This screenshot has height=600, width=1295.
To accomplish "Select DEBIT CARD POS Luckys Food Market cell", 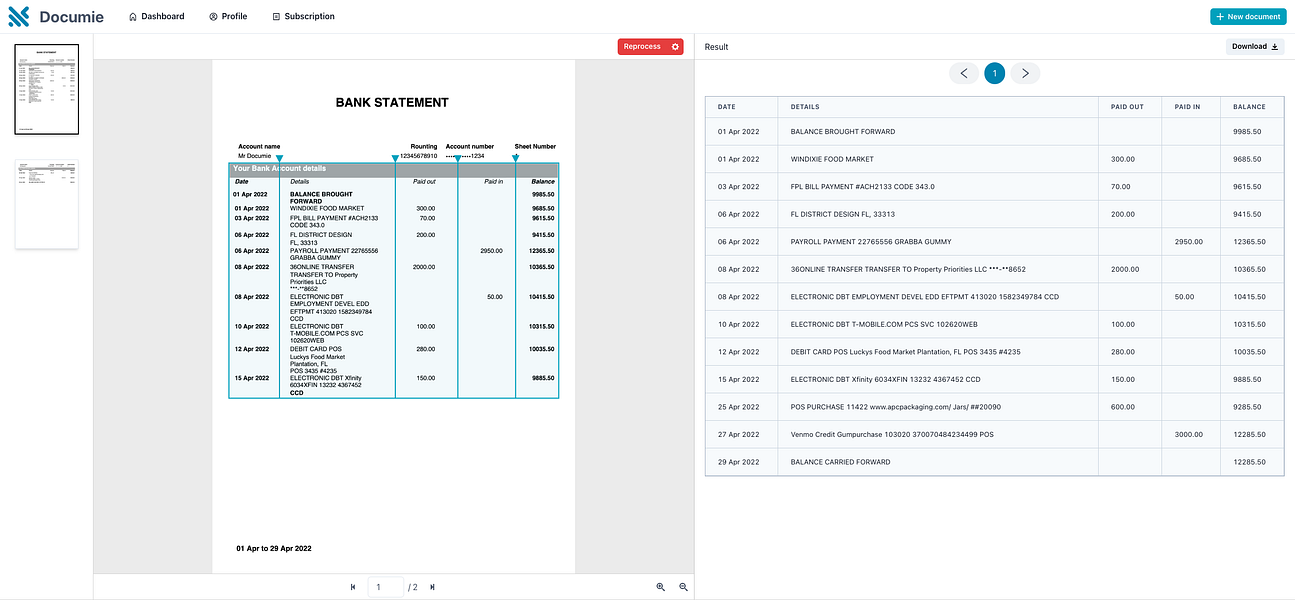I will pos(938,352).
